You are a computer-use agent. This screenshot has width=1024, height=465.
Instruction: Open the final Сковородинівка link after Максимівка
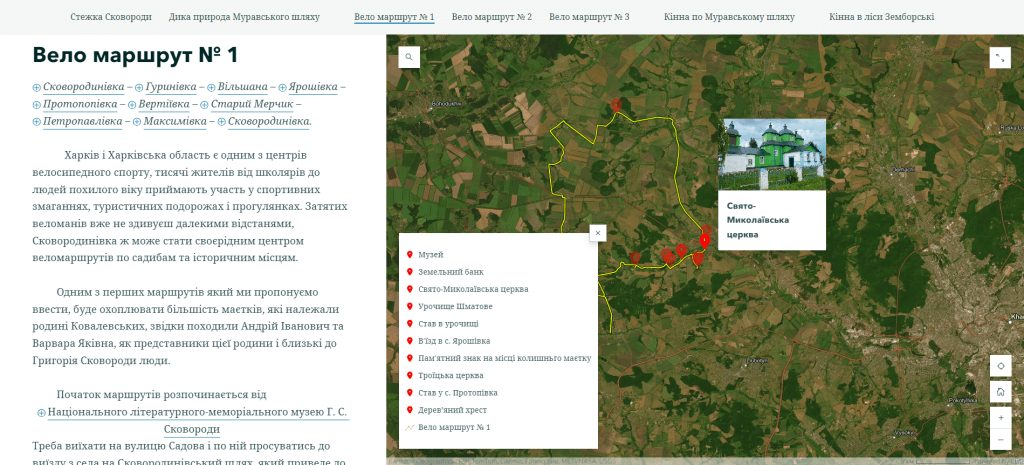click(x=269, y=121)
